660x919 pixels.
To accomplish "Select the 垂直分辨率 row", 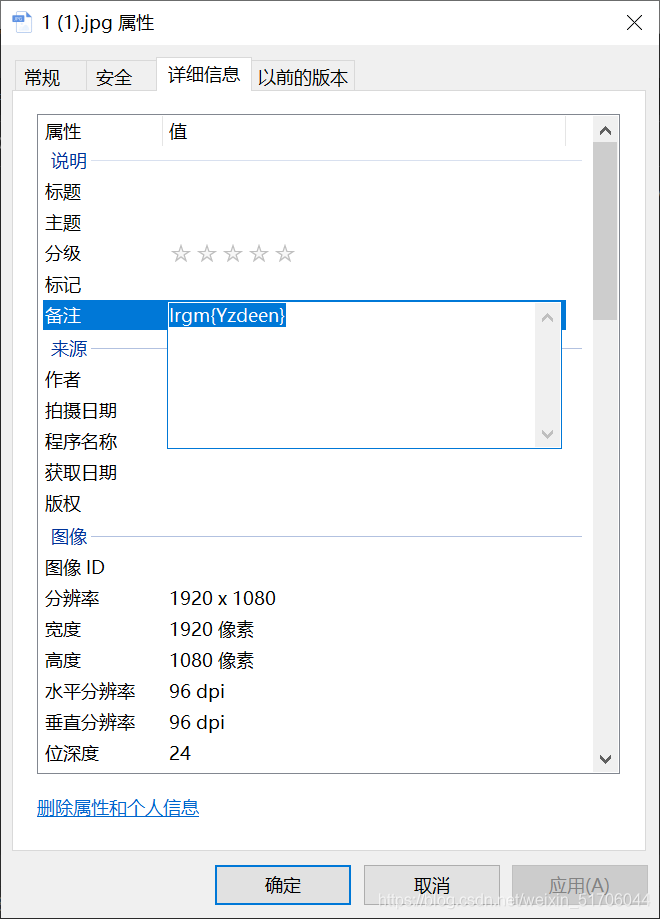I will coord(305,723).
